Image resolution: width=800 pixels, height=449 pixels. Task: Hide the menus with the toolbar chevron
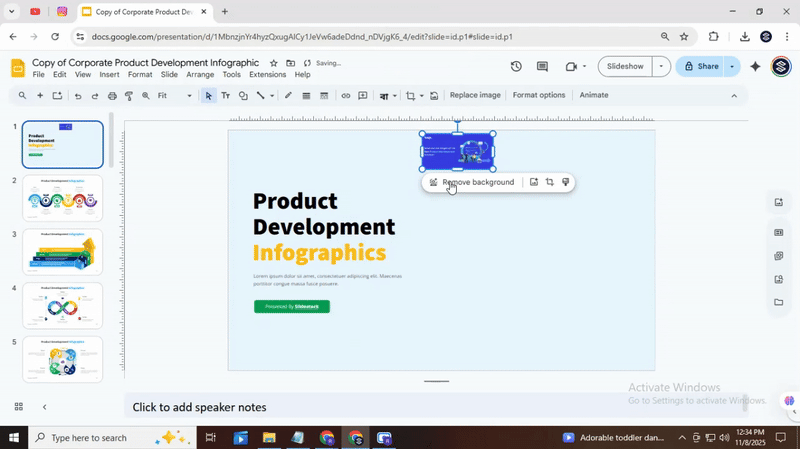[x=734, y=96]
